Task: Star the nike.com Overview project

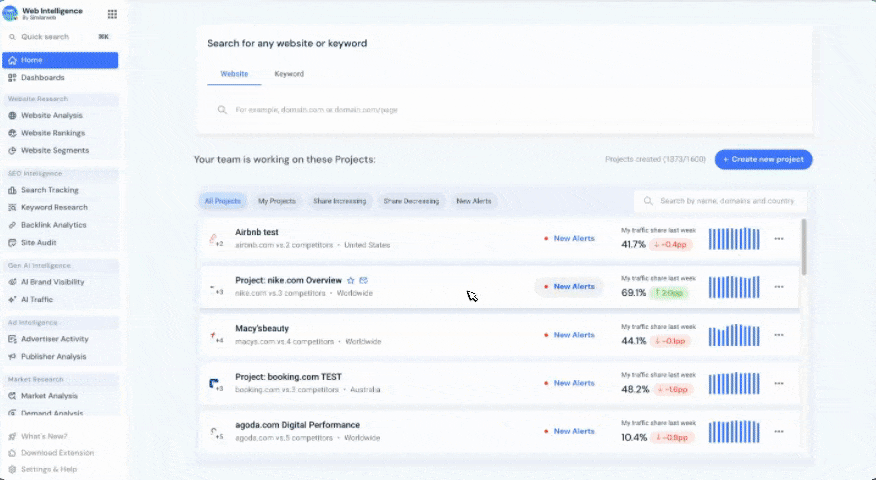Action: pos(351,280)
